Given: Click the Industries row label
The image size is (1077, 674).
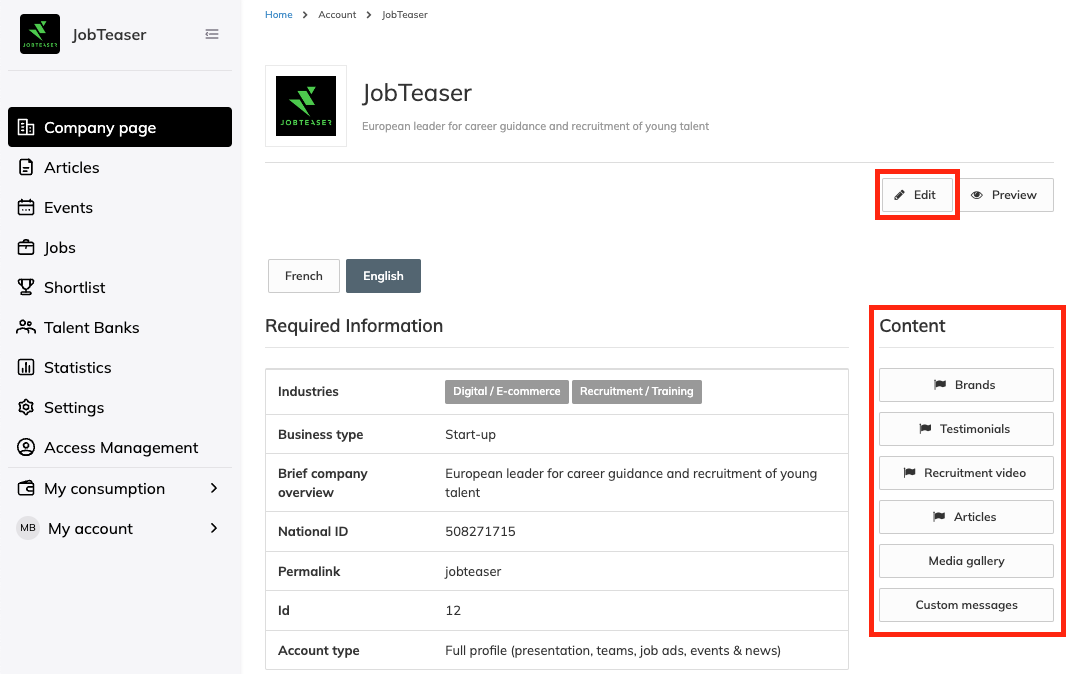Looking at the screenshot, I should 308,392.
